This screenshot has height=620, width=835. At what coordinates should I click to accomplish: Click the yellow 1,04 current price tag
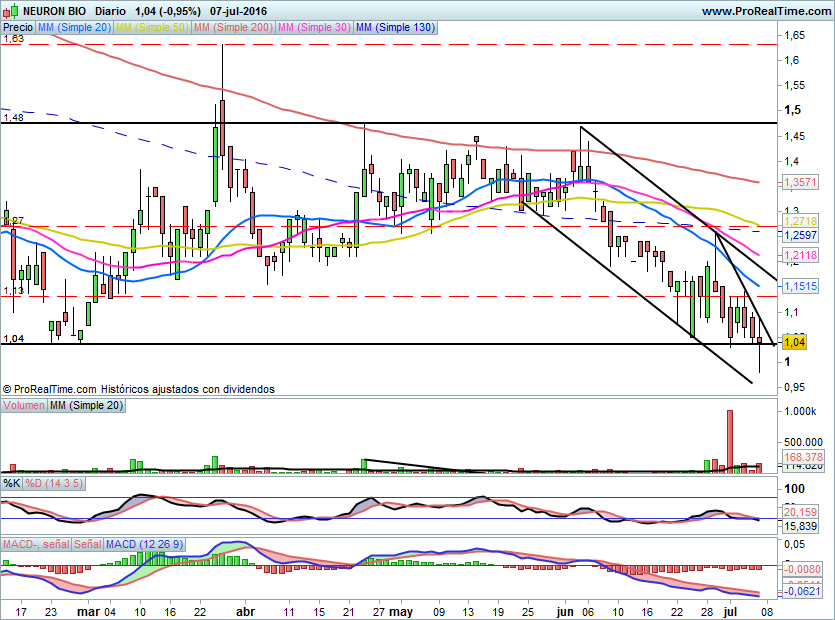pyautogui.click(x=795, y=342)
